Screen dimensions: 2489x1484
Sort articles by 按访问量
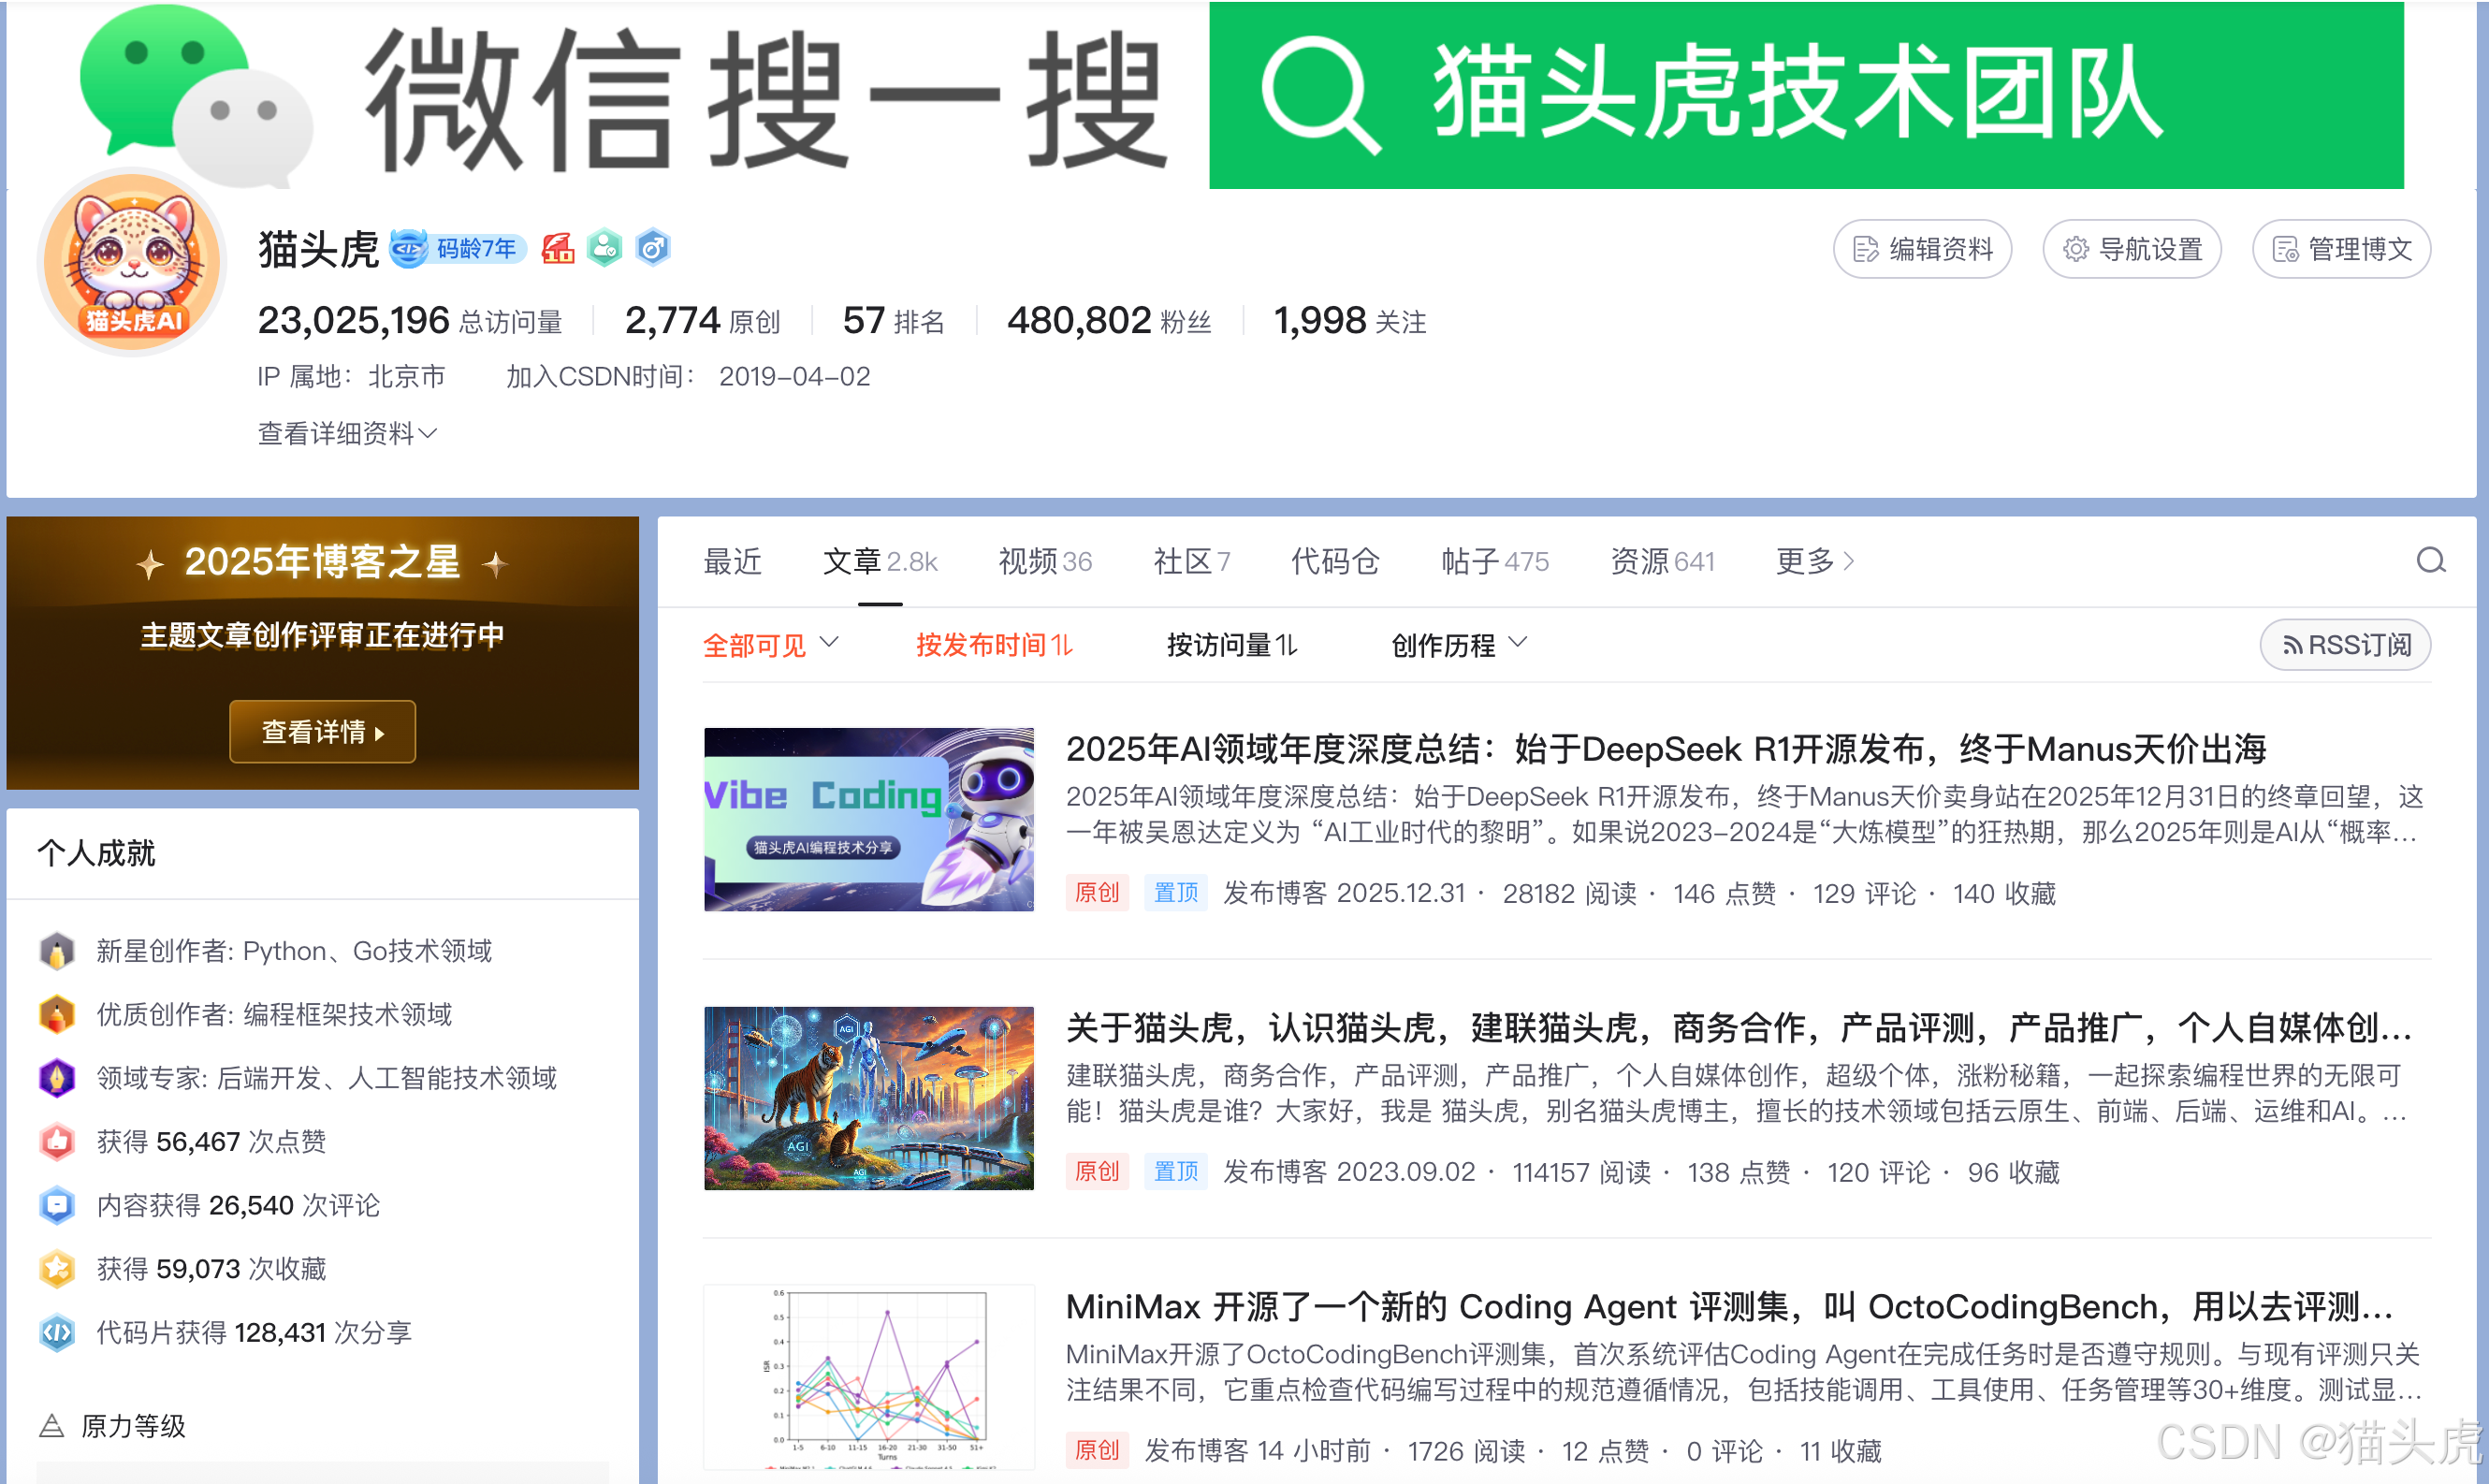click(x=1232, y=645)
